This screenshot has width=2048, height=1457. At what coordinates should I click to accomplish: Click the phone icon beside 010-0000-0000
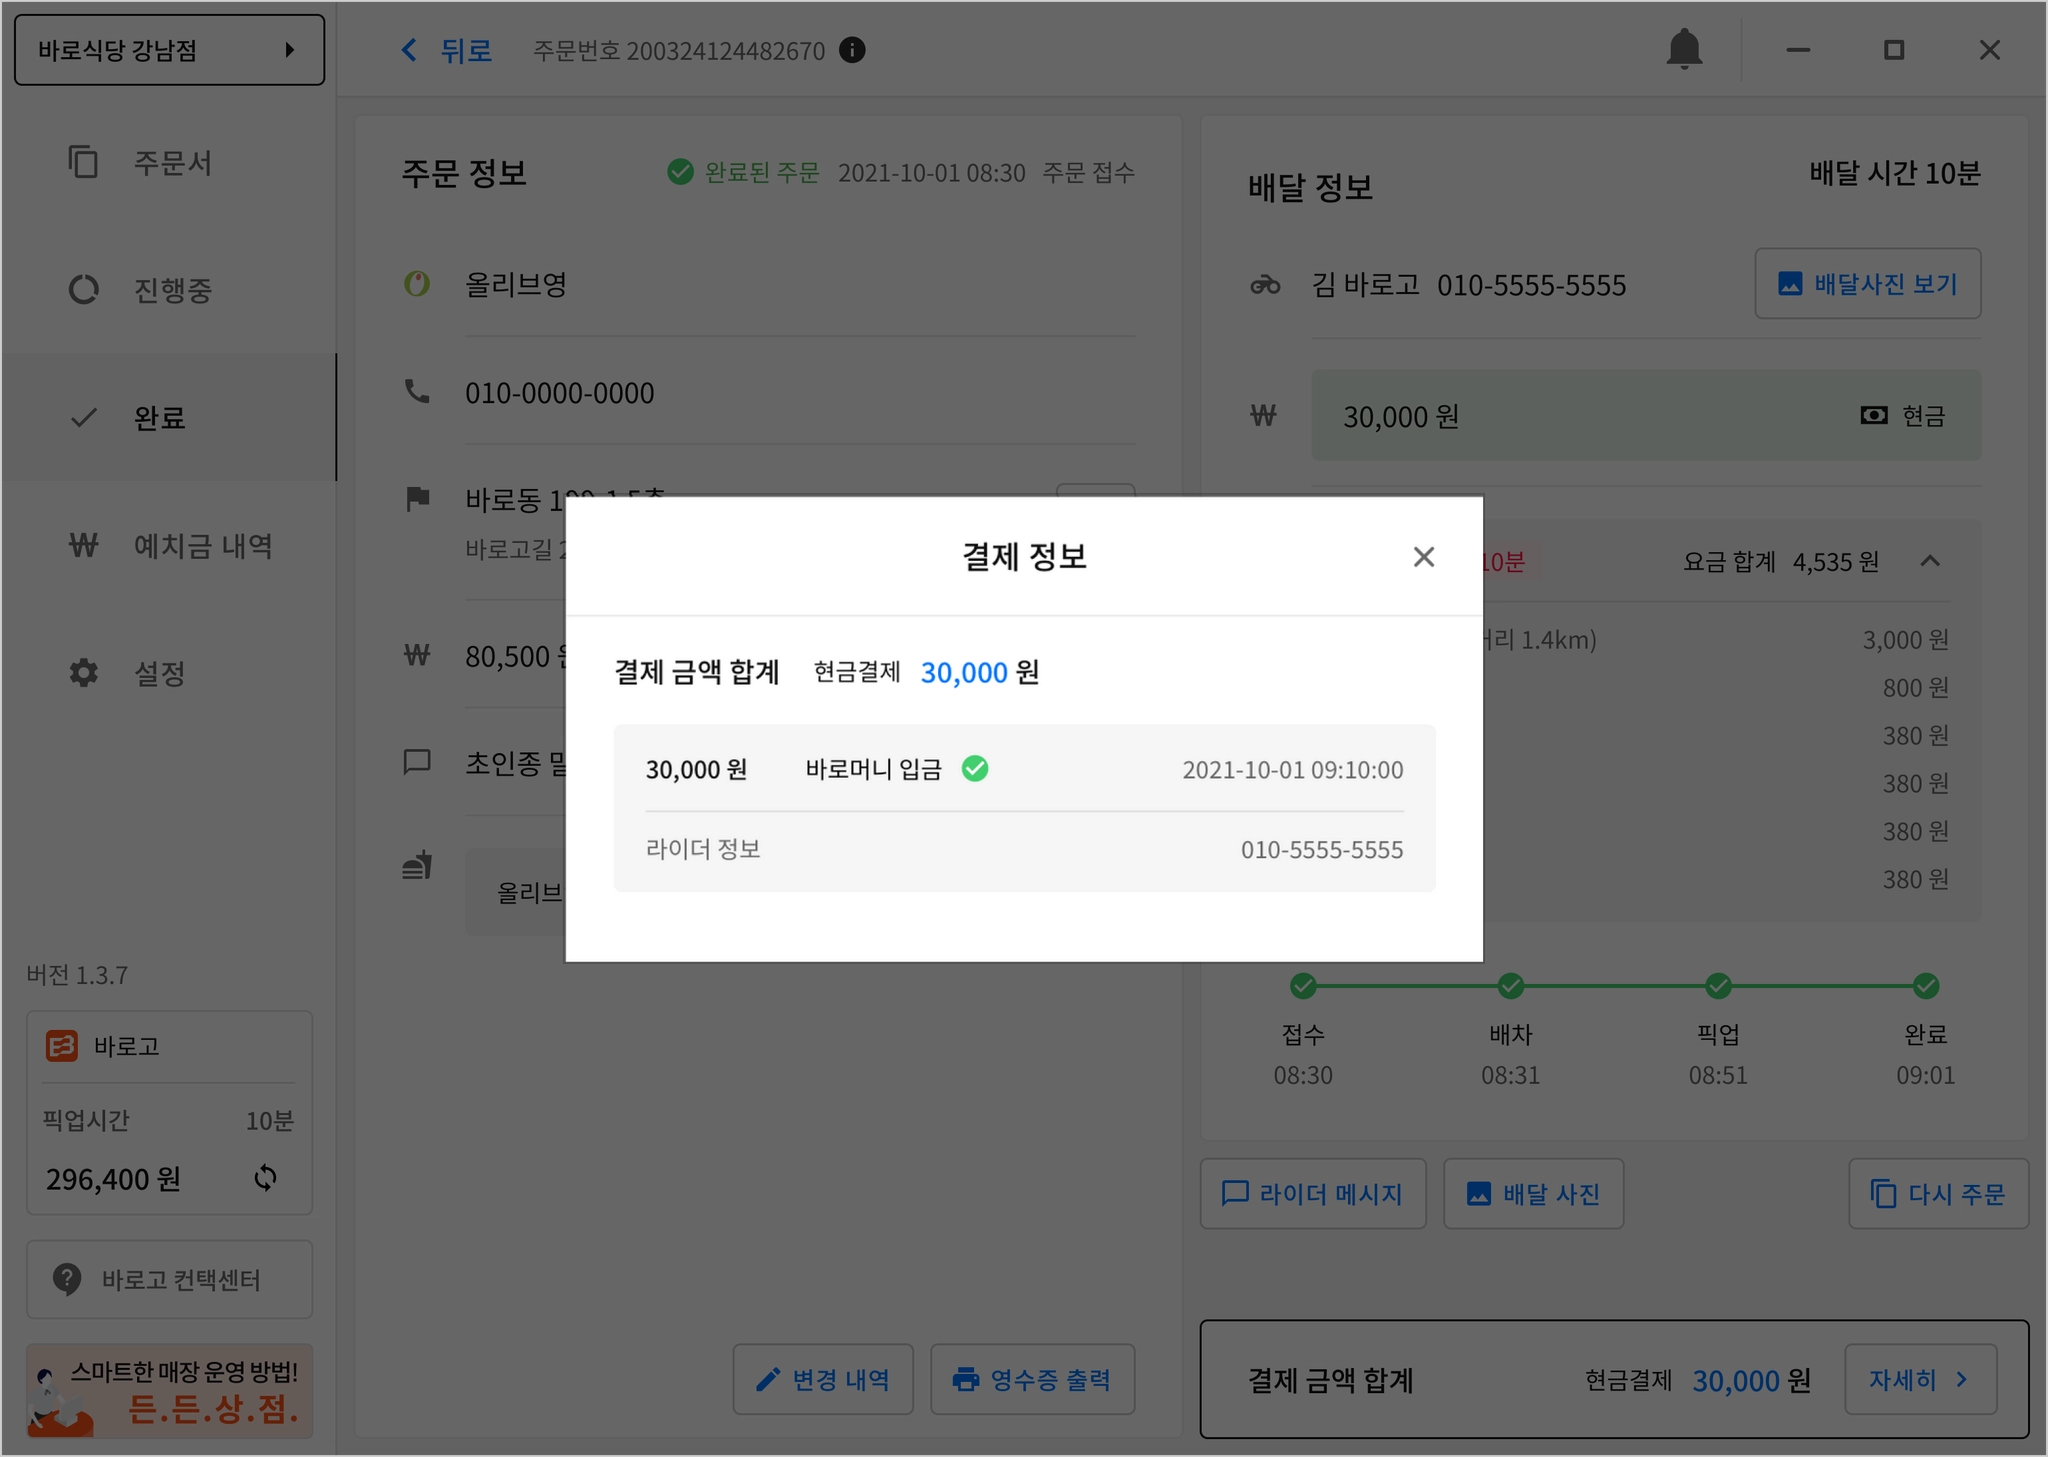tap(417, 392)
